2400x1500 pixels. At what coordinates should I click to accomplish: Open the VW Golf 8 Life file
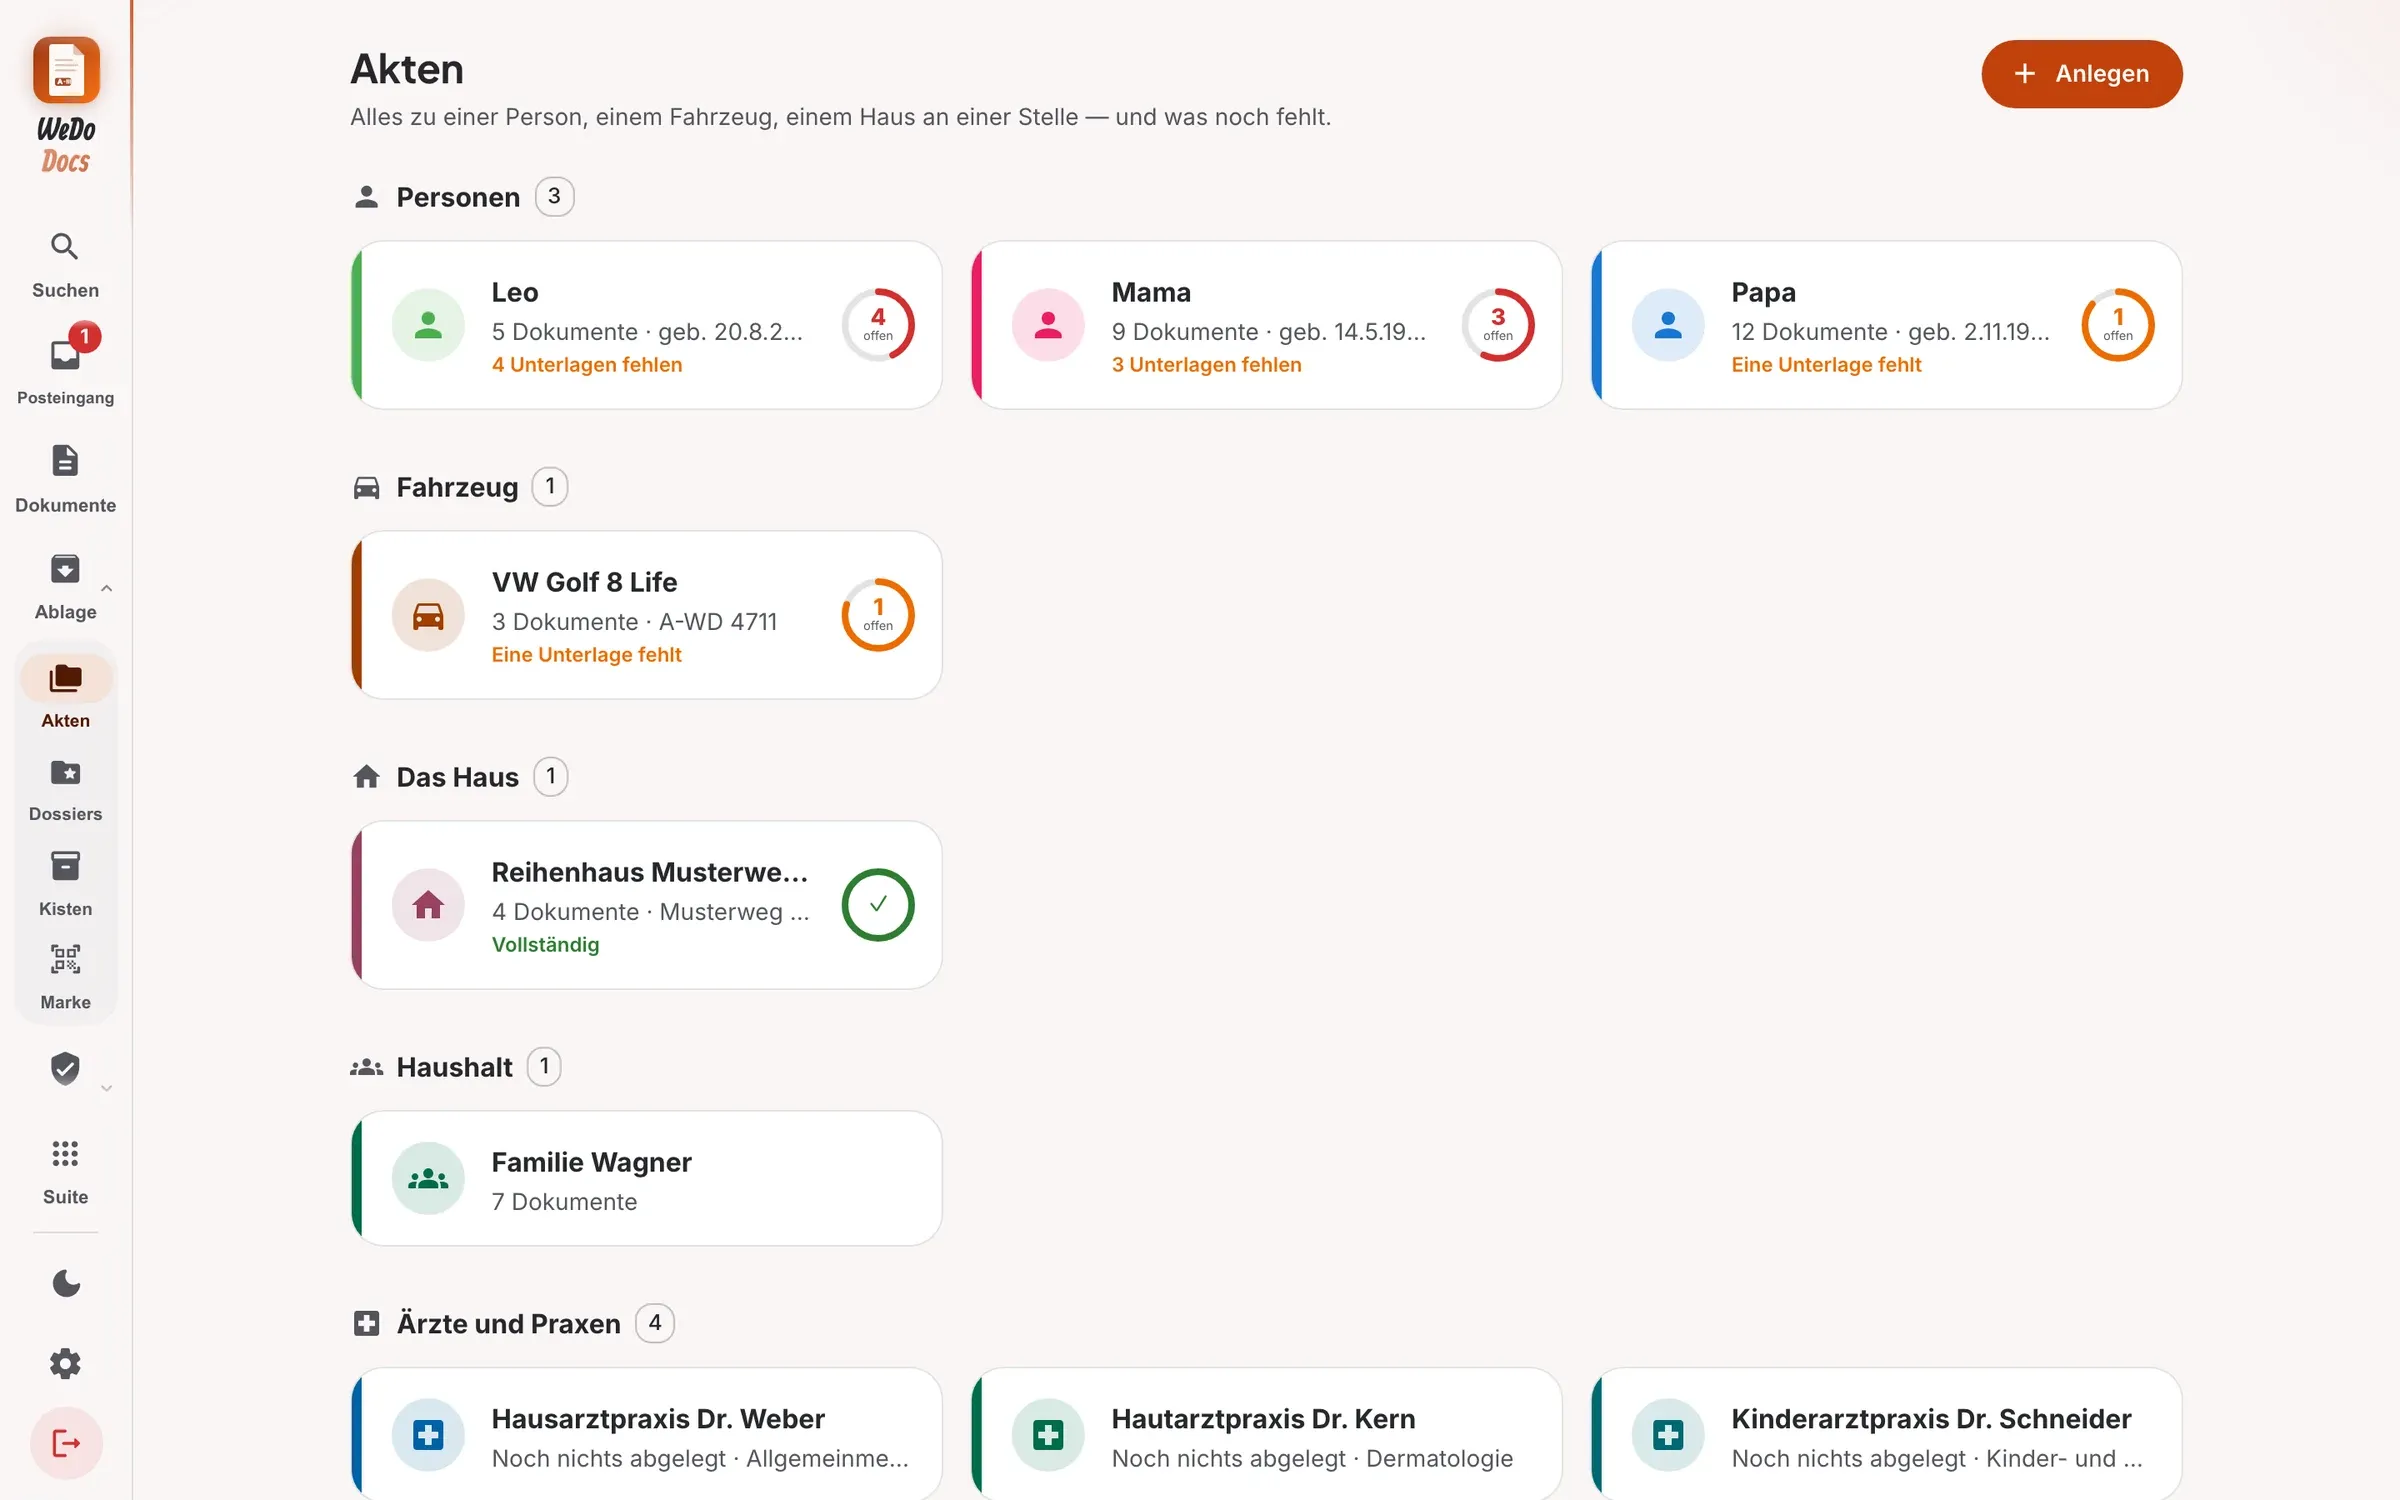(646, 615)
